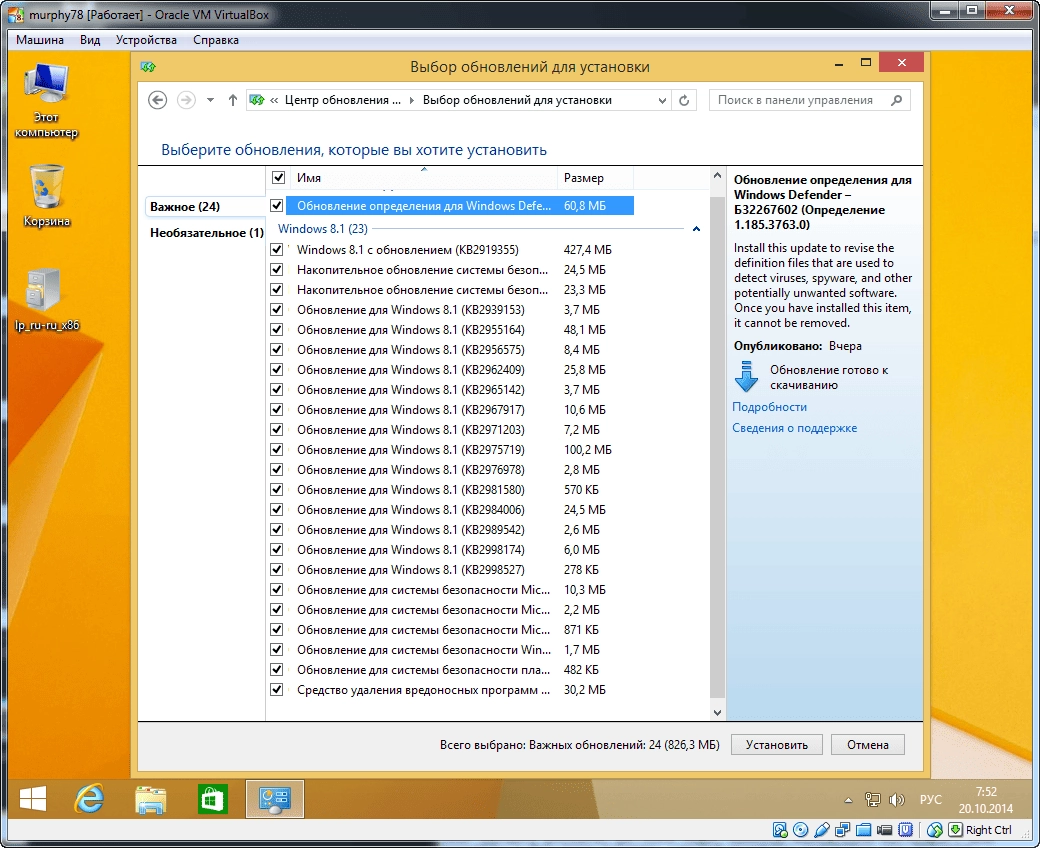Click the VirtualBox CPU virtualization indicator
1040x848 pixels.
click(x=905, y=829)
